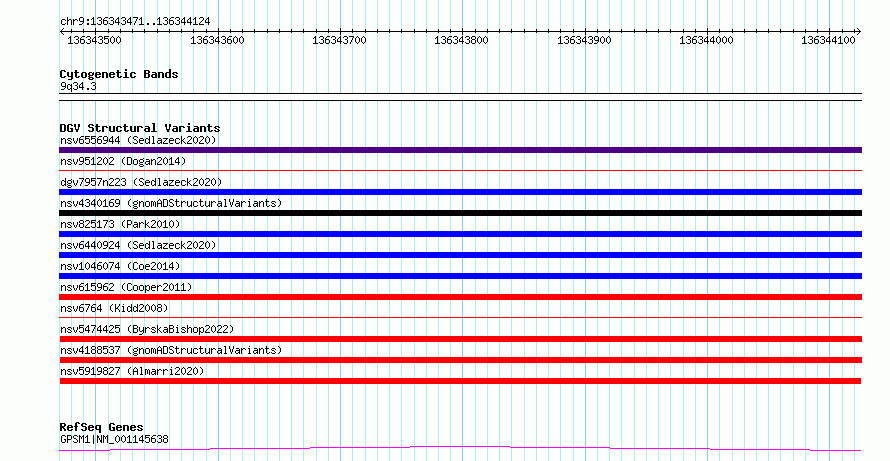Click the thin red nsv951202 variant line

coord(460,170)
